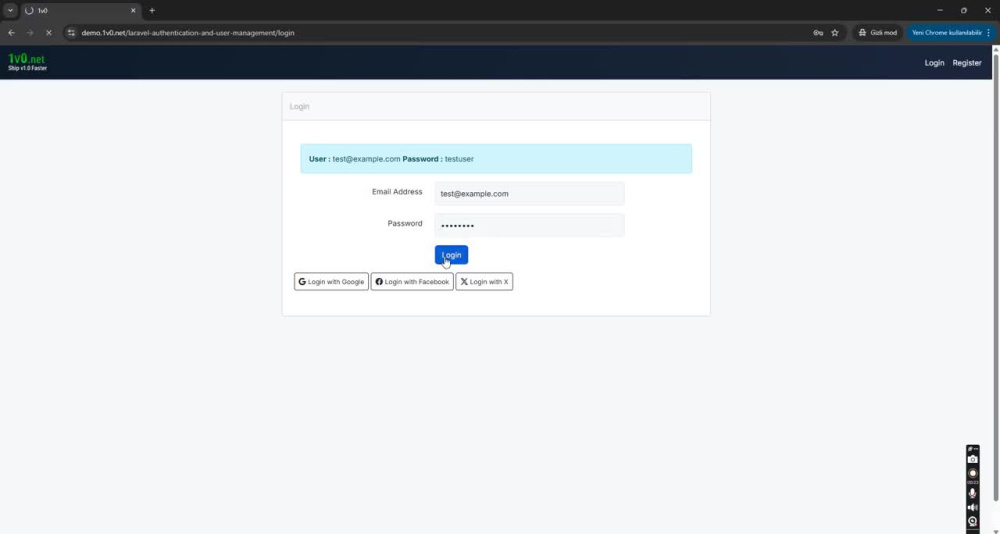Select the 1v0 browser tab

(x=80, y=11)
